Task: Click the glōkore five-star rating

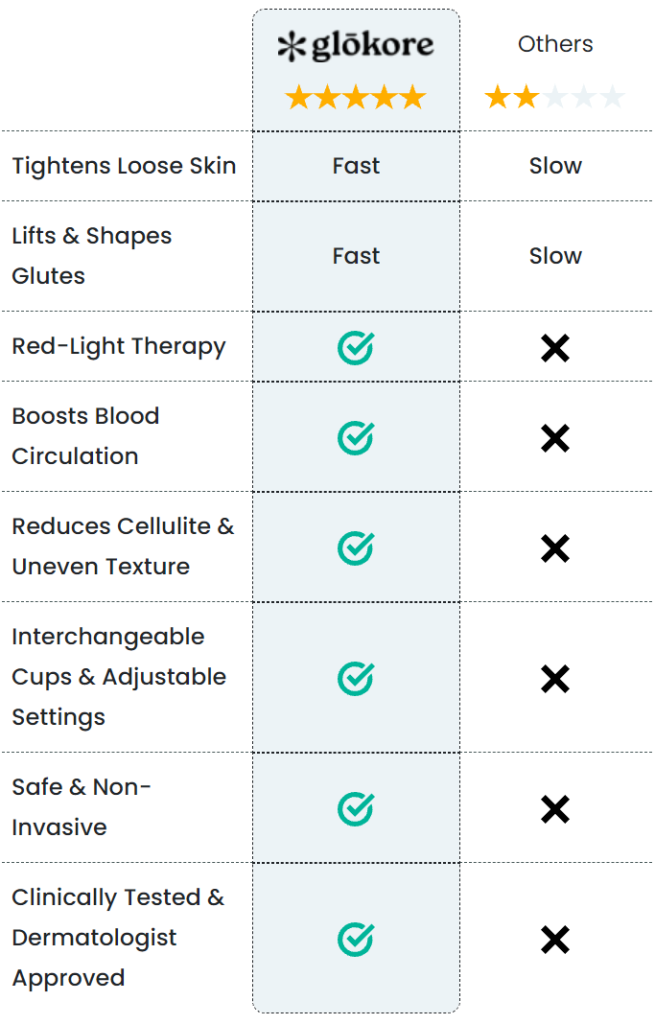Action: pyautogui.click(x=356, y=97)
